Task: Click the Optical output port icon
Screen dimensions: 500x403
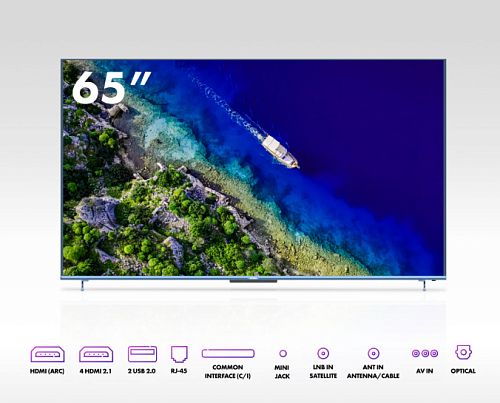Action: [463, 352]
